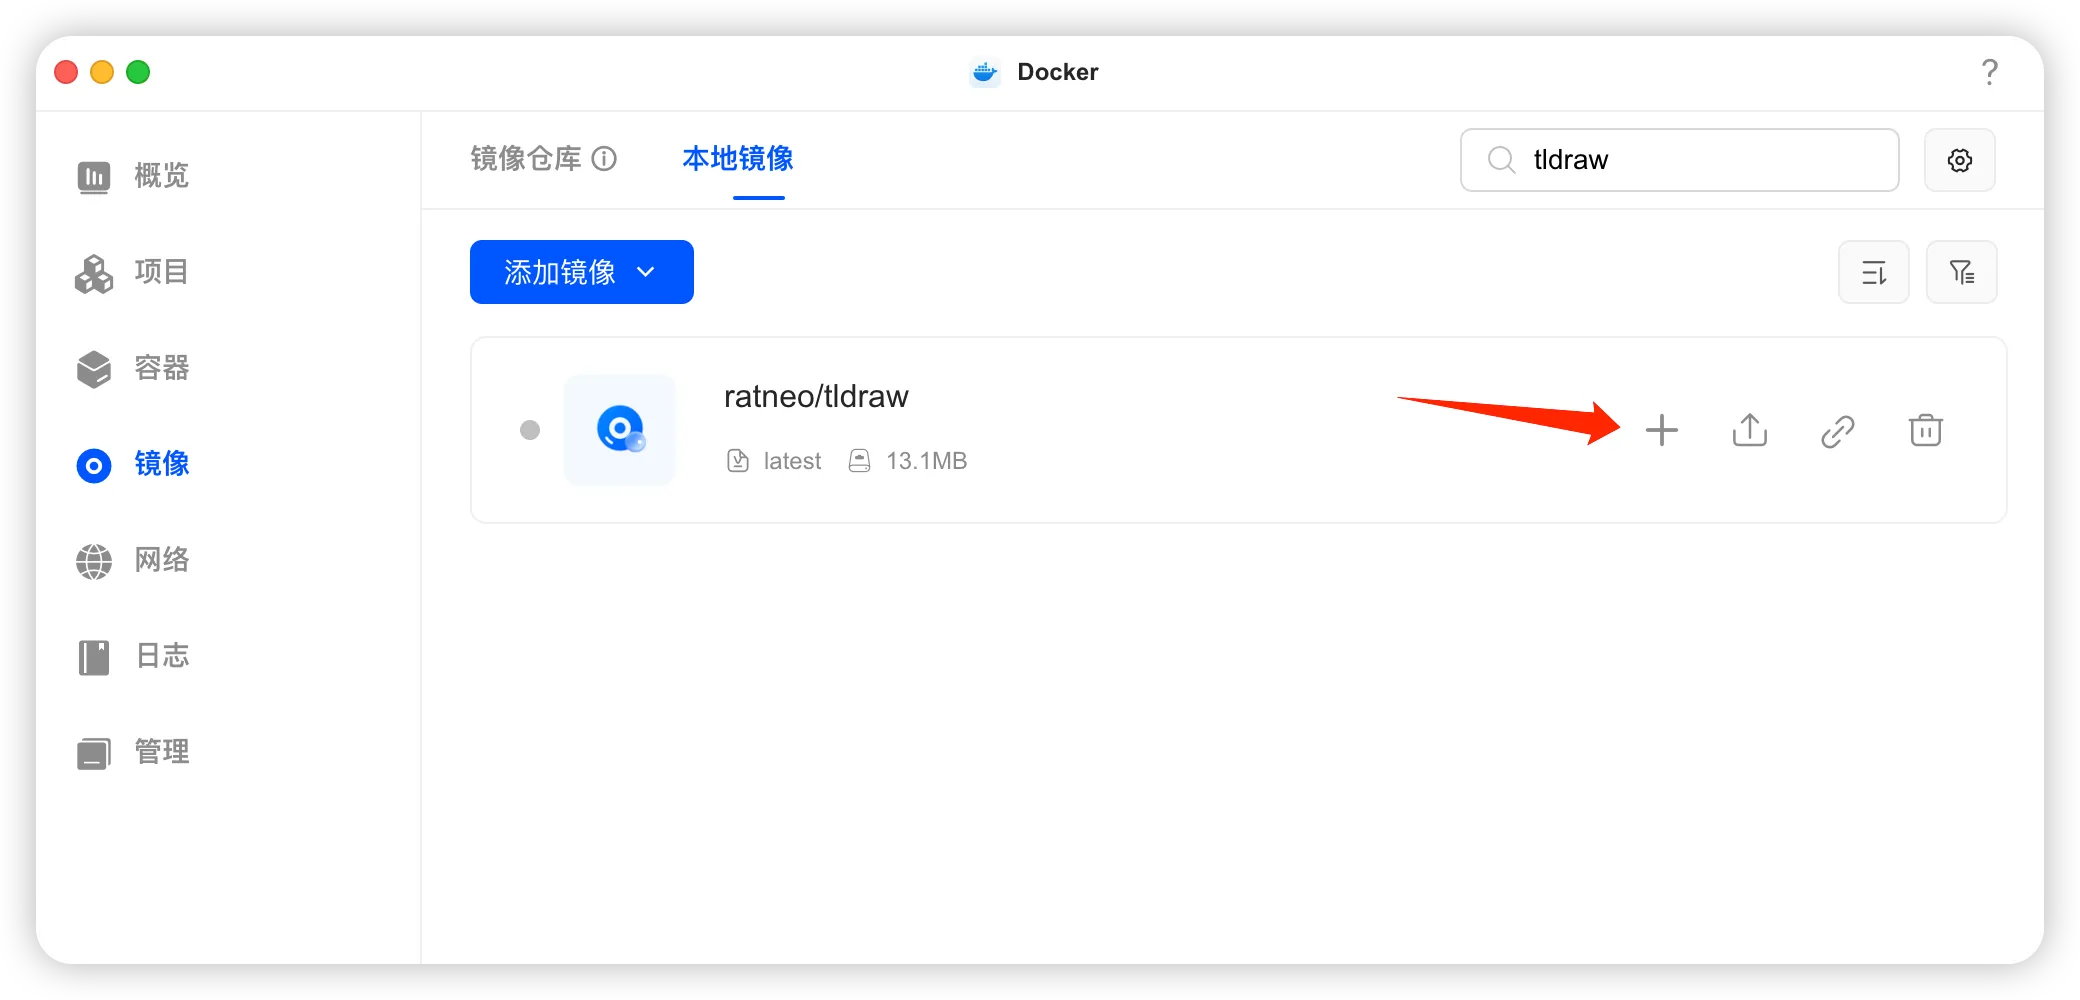
Task: Export the ratneo/tldraw image
Action: point(1750,430)
